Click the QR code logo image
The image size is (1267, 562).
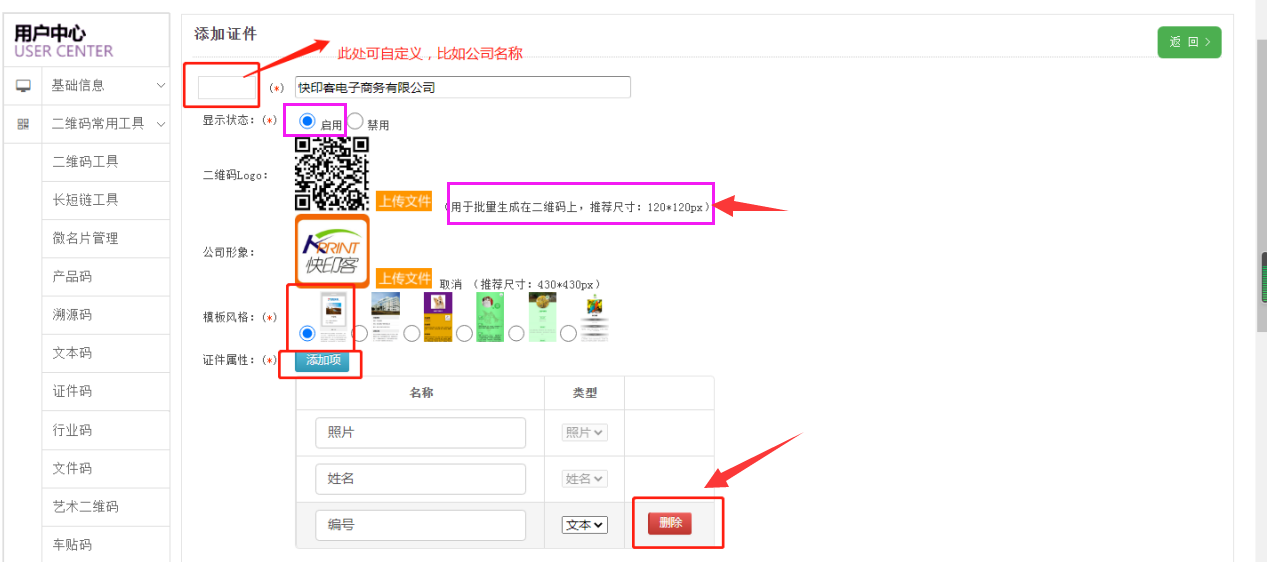click(x=332, y=172)
